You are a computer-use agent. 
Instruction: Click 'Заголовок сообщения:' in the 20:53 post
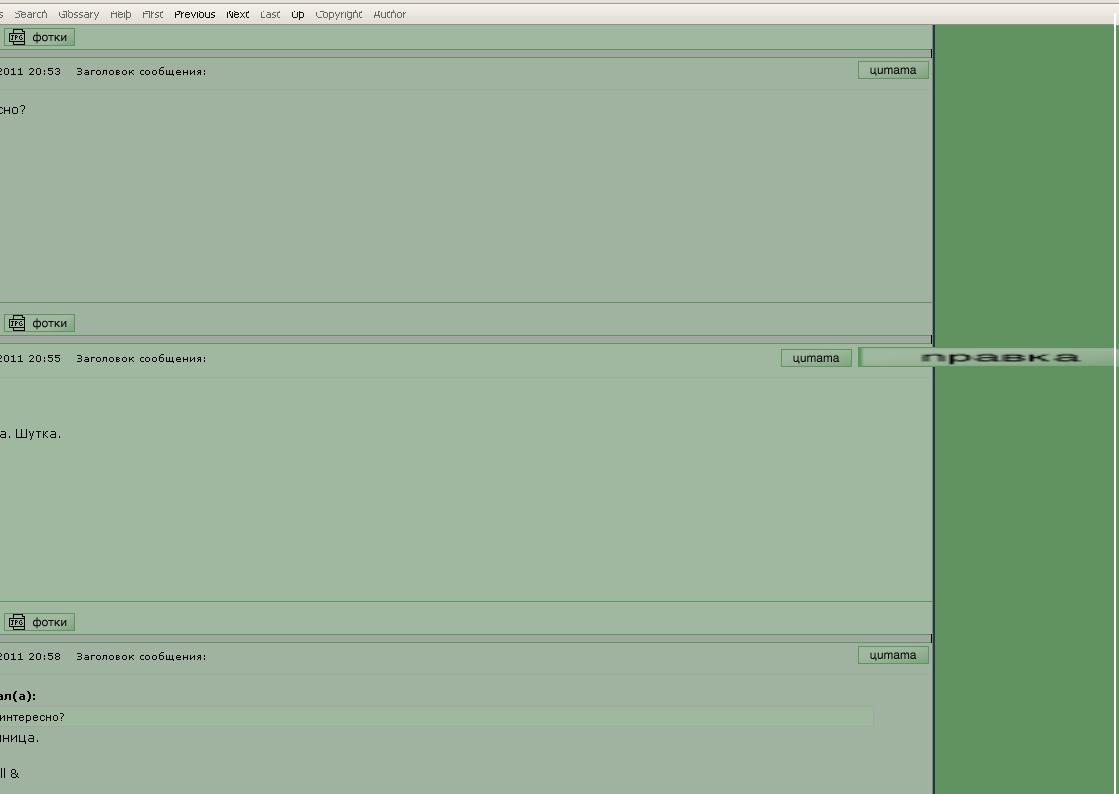pos(141,71)
